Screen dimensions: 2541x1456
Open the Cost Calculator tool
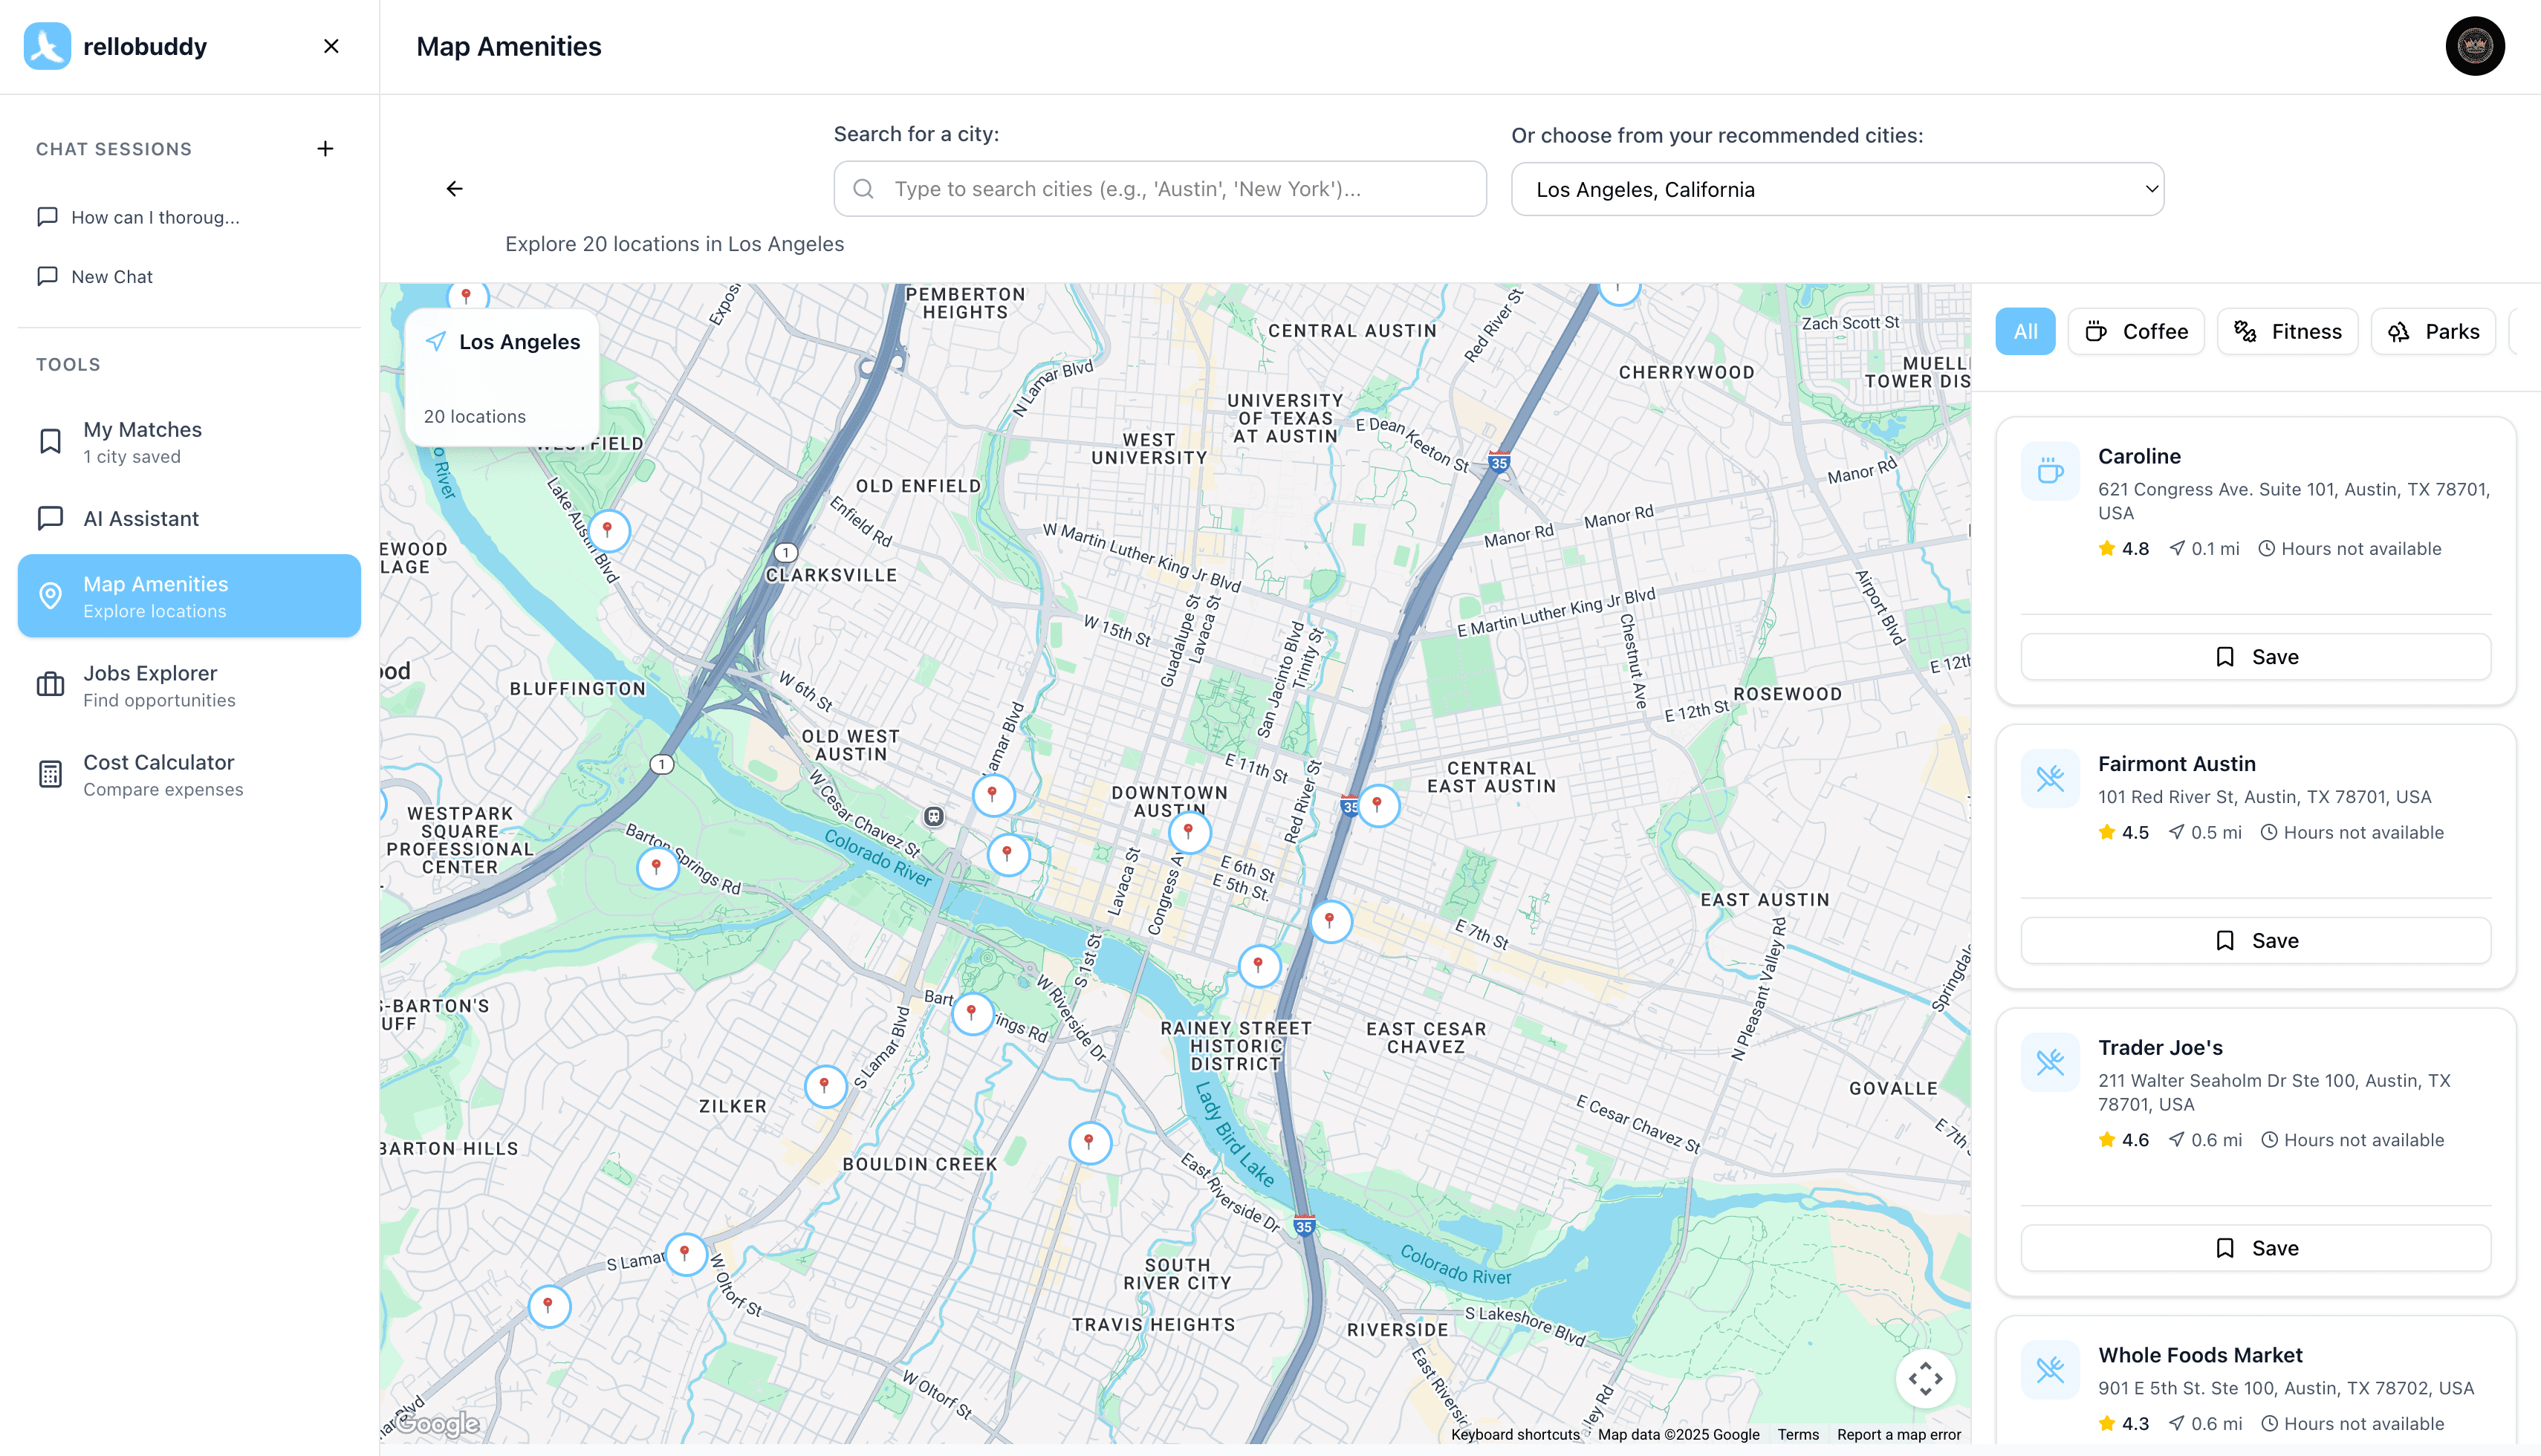click(158, 774)
